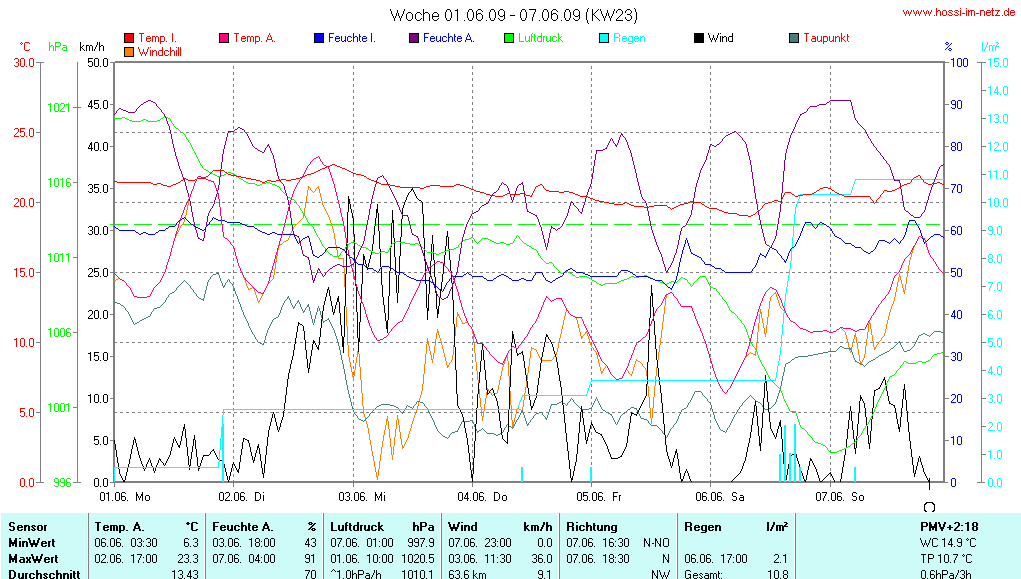Click the orange Windchill legend swatch
Screen dimensions: 1021x579
pos(129,51)
